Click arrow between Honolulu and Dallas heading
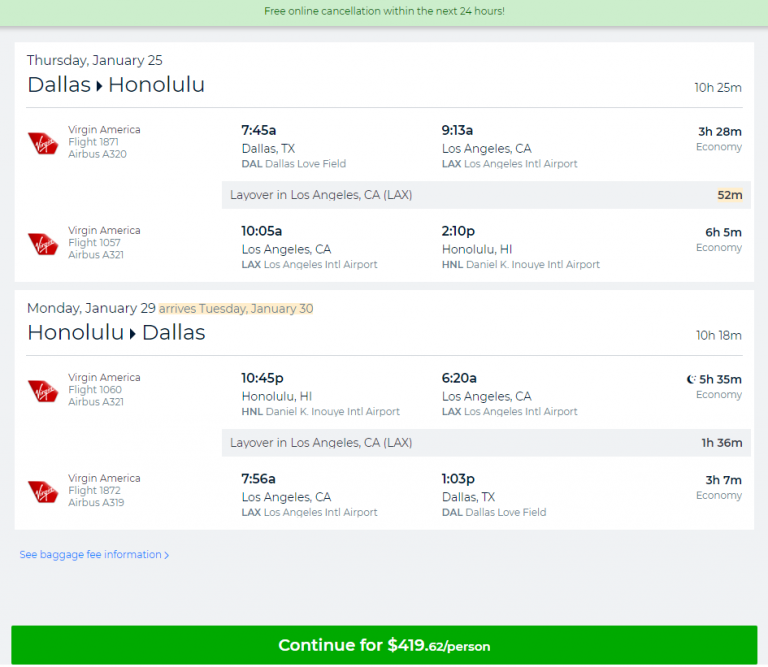The width and height of the screenshot is (768, 667). point(133,334)
